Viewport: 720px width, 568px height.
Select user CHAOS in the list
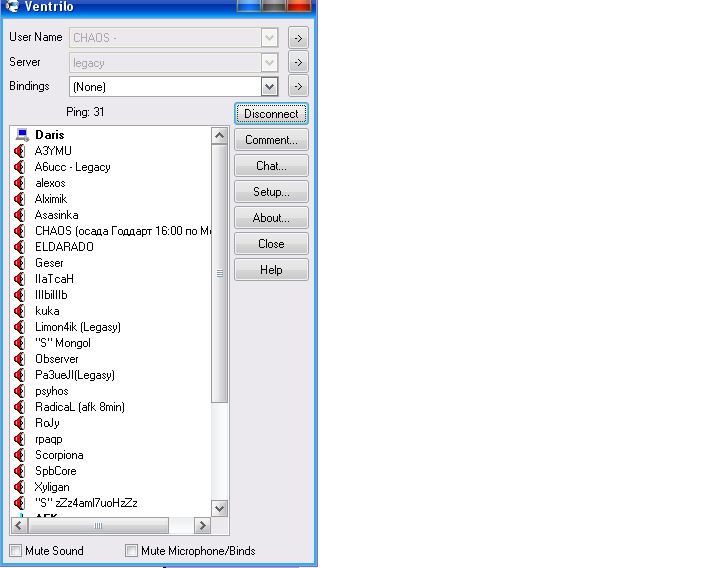pyautogui.click(x=123, y=231)
